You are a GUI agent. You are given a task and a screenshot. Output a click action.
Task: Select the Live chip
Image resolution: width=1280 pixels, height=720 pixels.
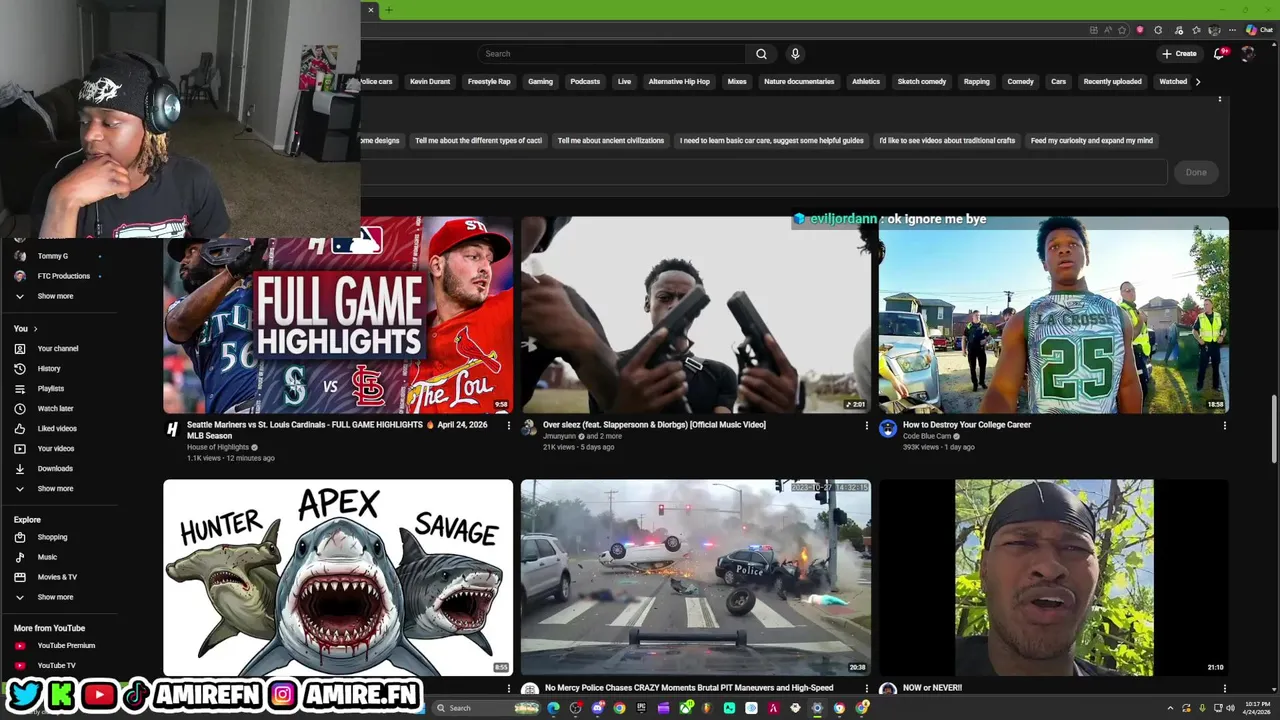[624, 82]
